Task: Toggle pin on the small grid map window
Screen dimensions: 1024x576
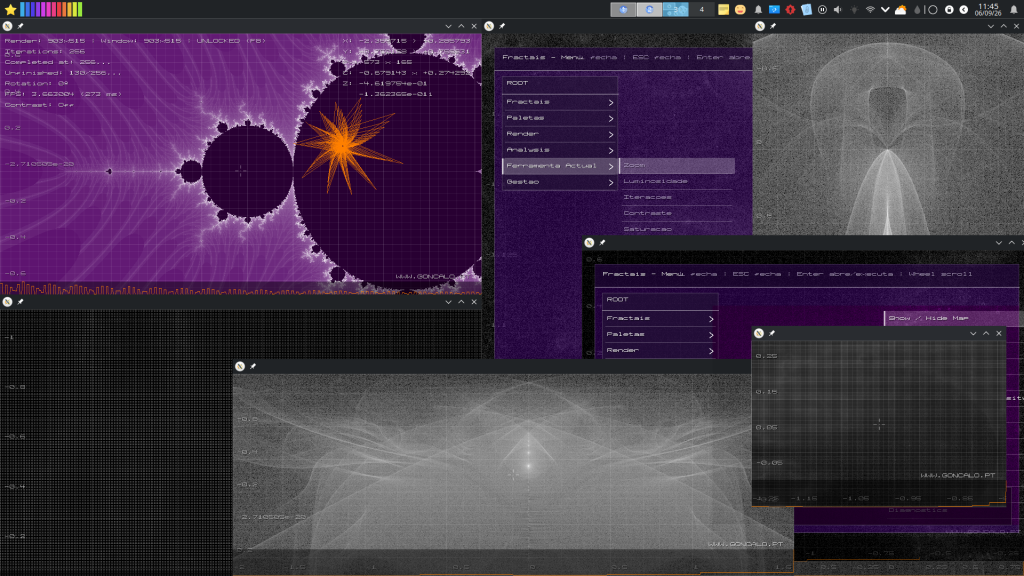Action: point(772,334)
